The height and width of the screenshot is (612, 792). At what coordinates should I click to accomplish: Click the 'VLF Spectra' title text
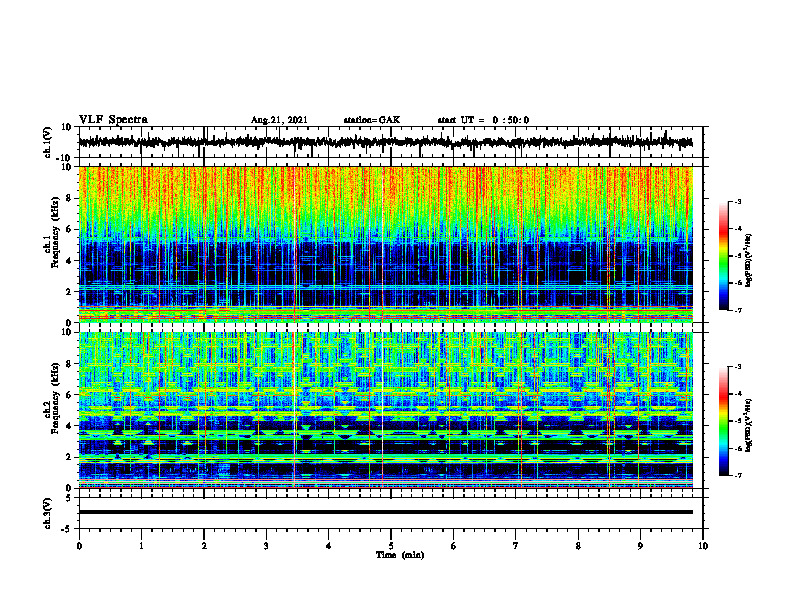coord(113,120)
